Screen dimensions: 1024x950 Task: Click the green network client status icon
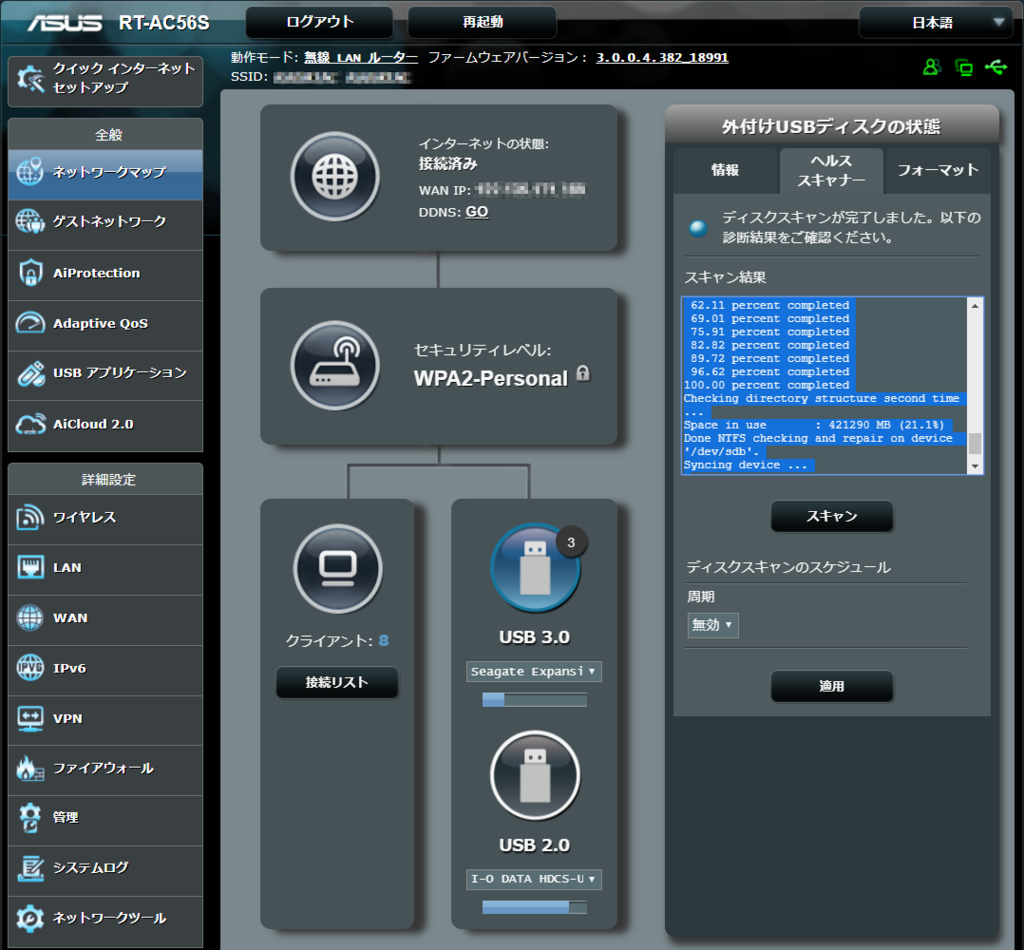point(963,67)
